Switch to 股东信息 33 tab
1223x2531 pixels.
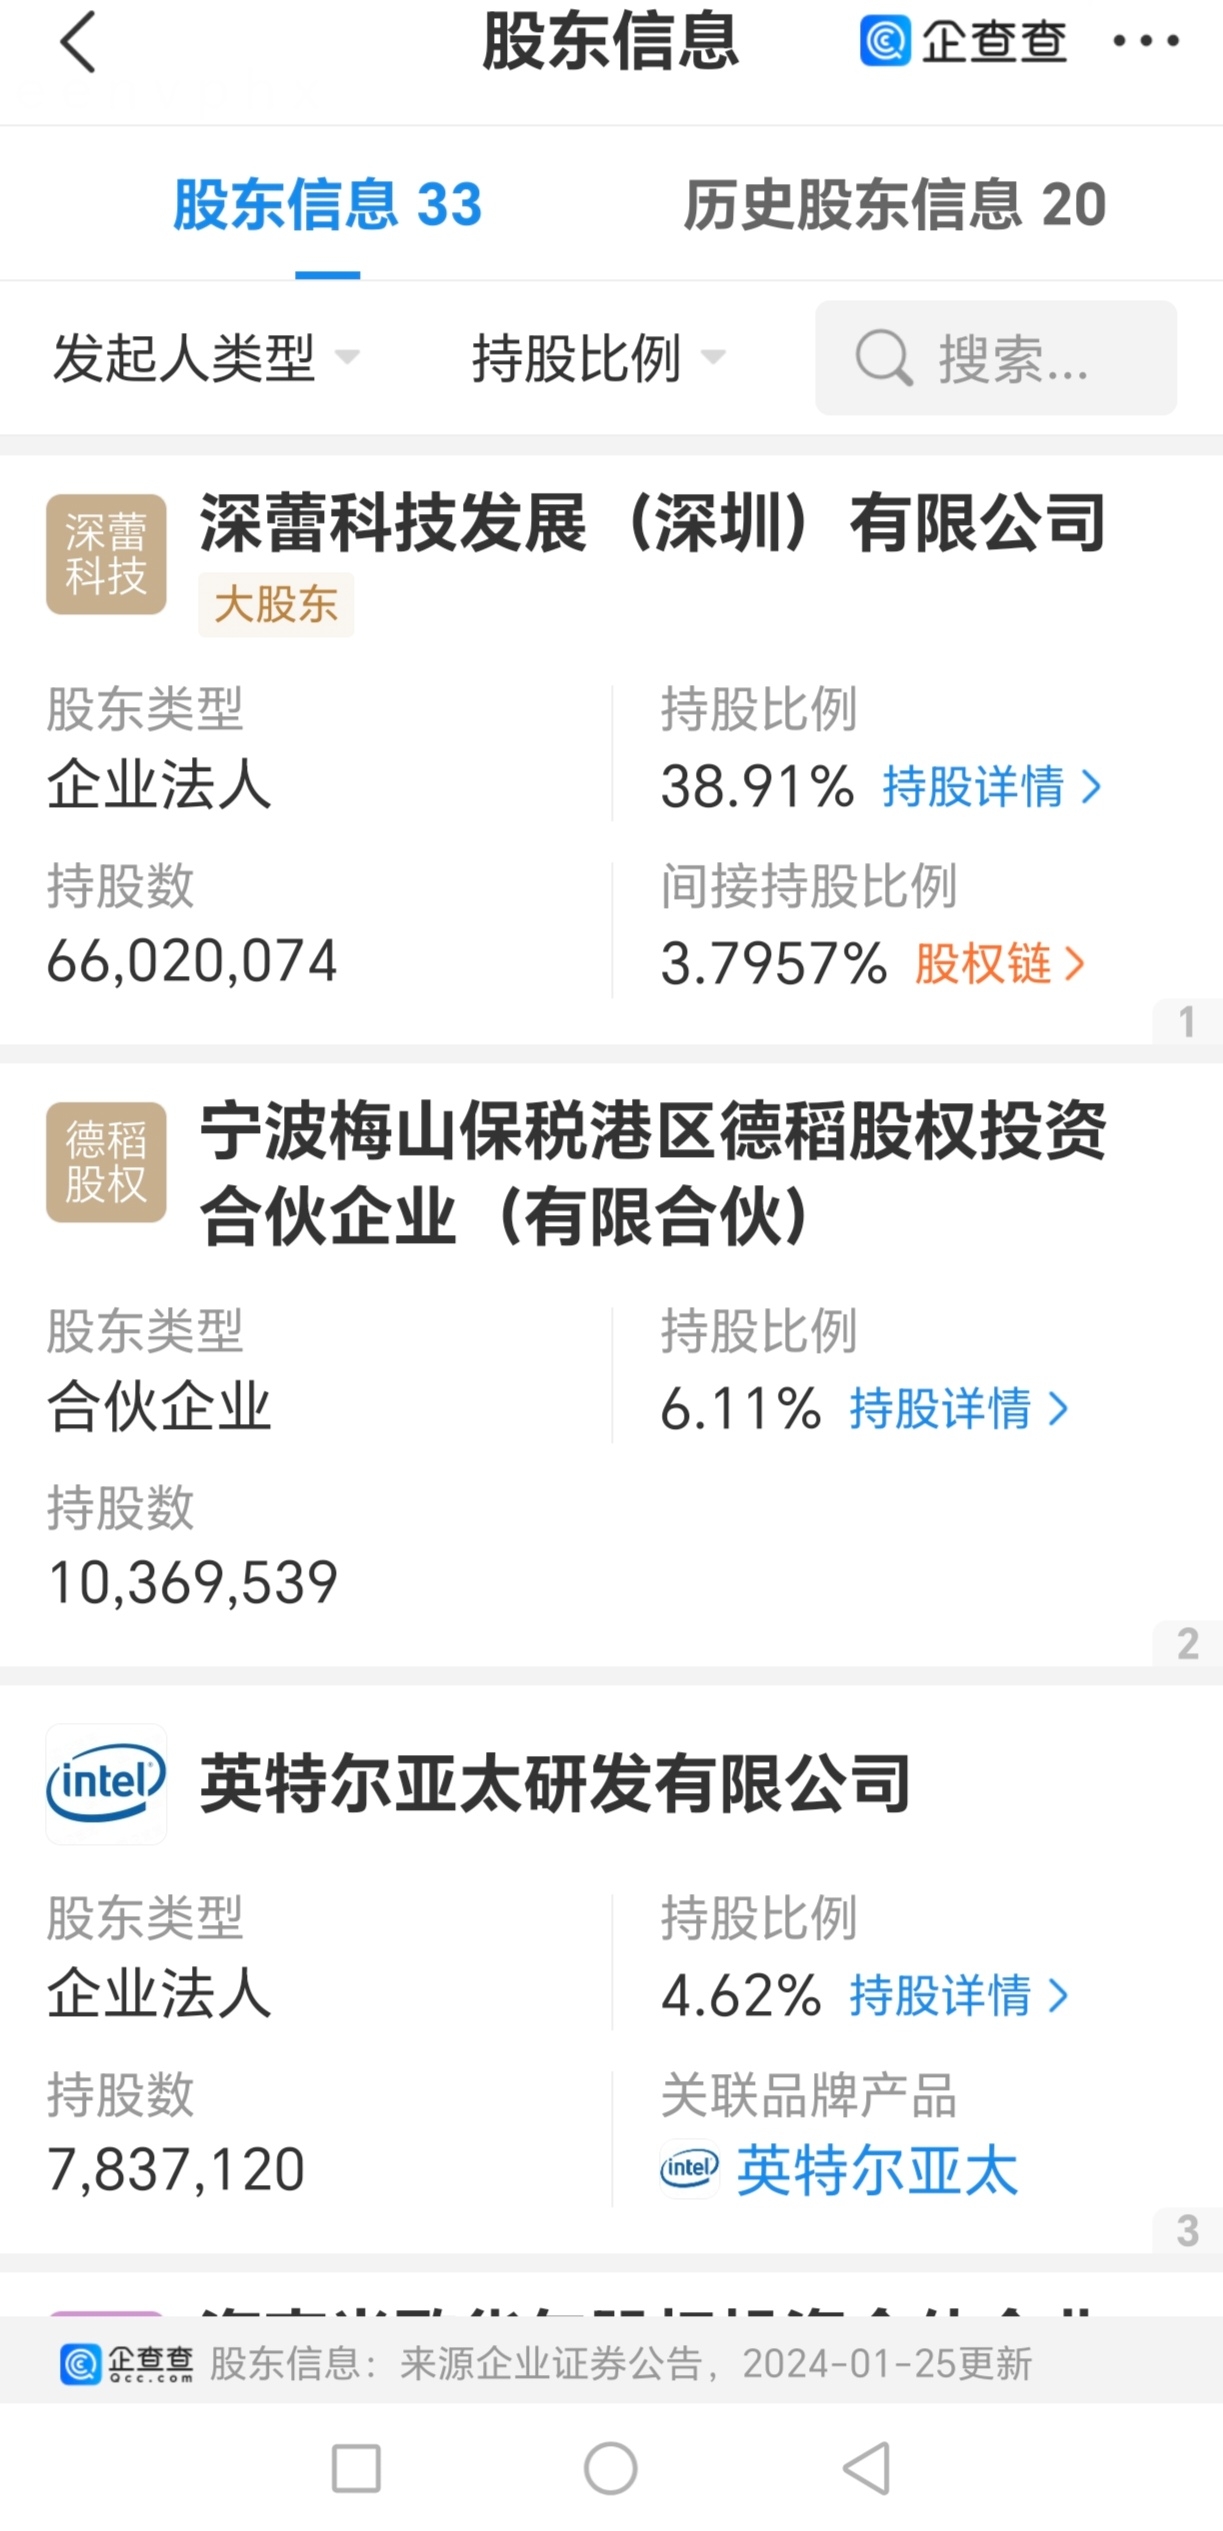pyautogui.click(x=327, y=205)
